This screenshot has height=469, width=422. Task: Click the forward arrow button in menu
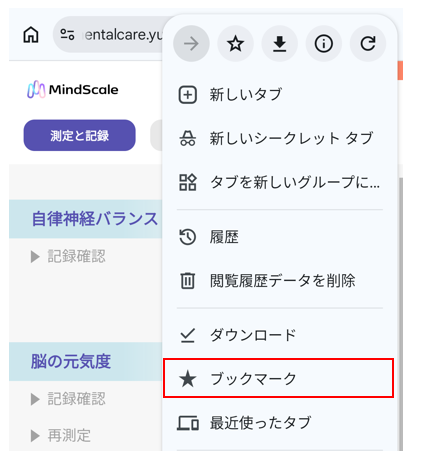pos(191,44)
